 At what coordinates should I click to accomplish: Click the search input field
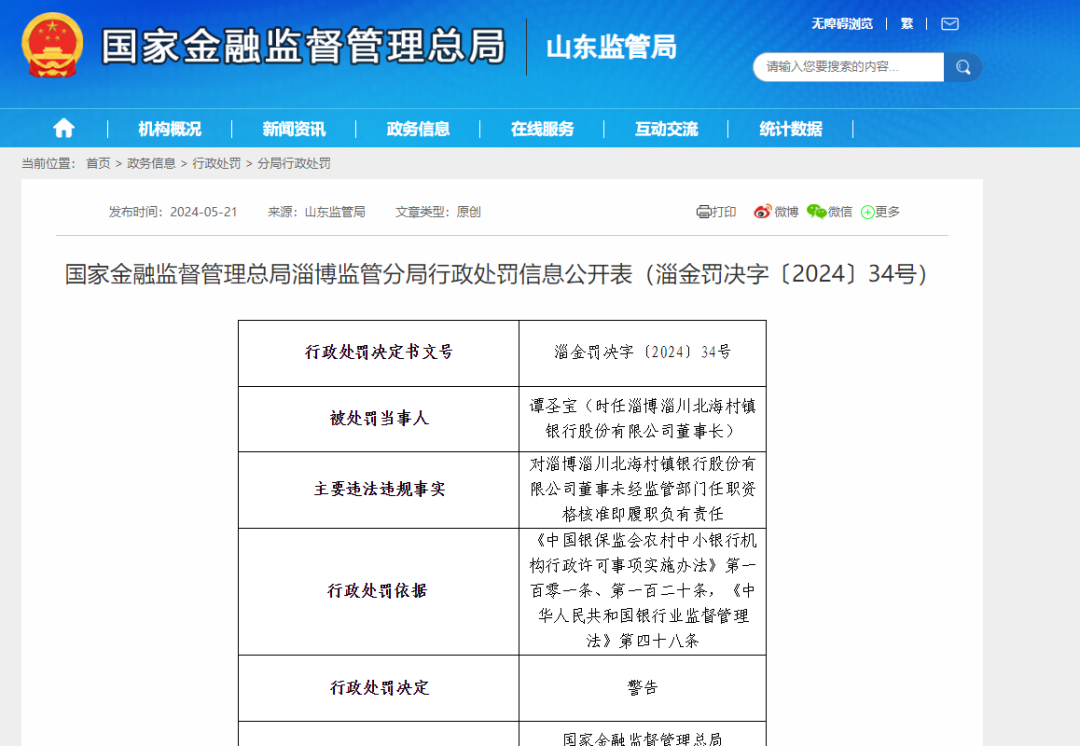(849, 67)
